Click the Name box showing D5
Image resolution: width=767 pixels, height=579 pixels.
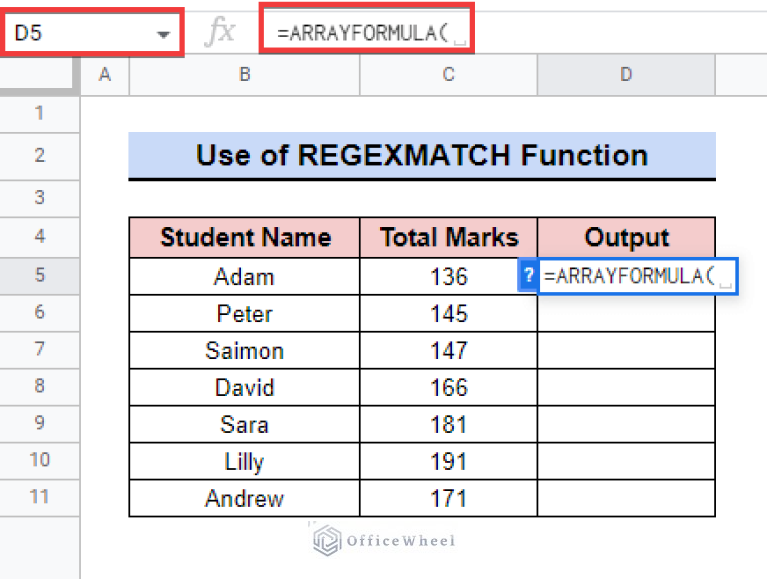pyautogui.click(x=80, y=33)
